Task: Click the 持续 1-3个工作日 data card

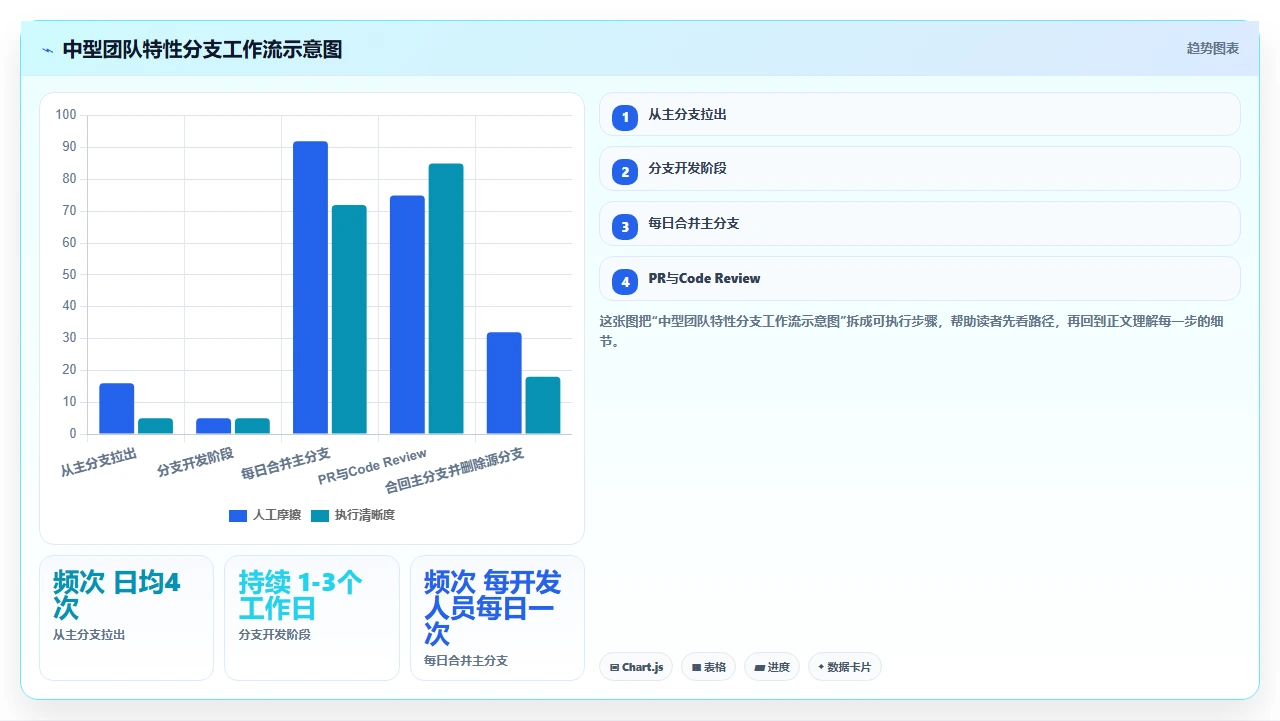Action: coord(312,618)
